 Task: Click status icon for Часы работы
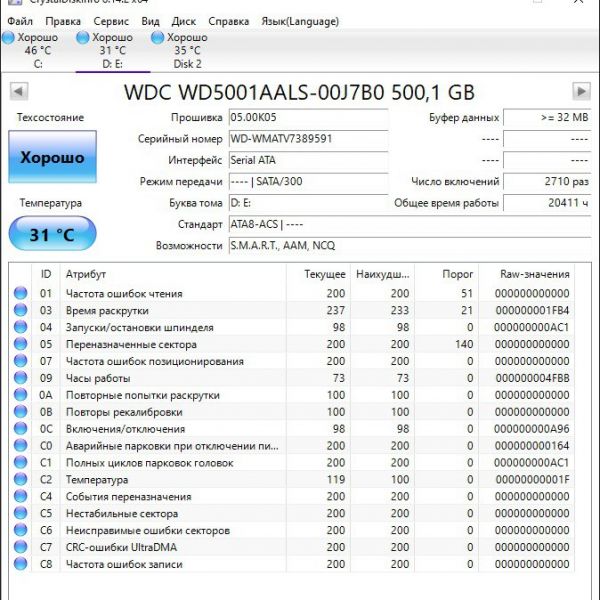(x=20, y=378)
